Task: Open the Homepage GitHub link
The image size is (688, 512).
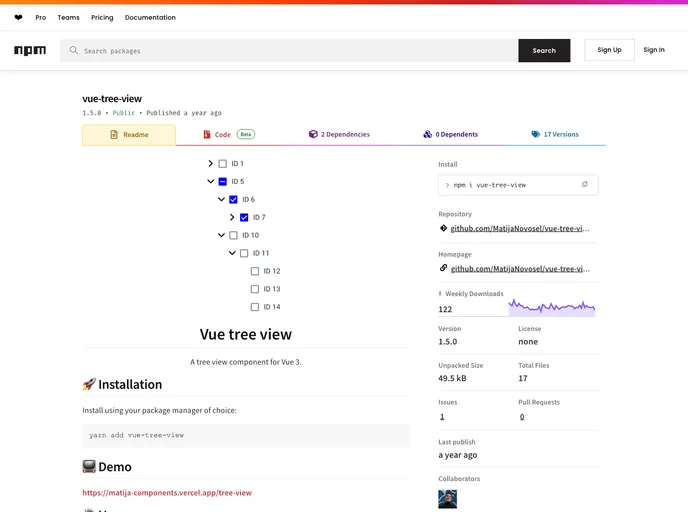Action: click(x=520, y=269)
